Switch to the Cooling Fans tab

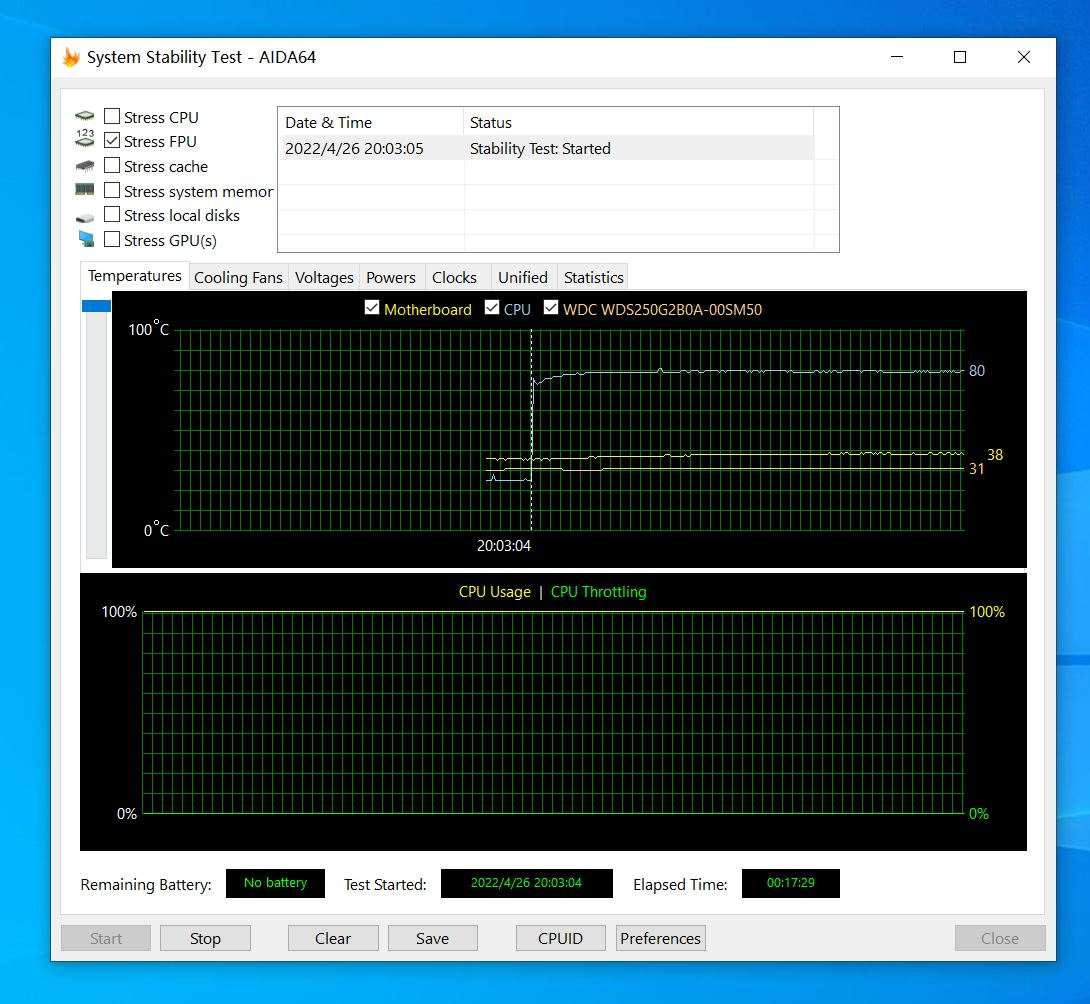click(x=238, y=278)
